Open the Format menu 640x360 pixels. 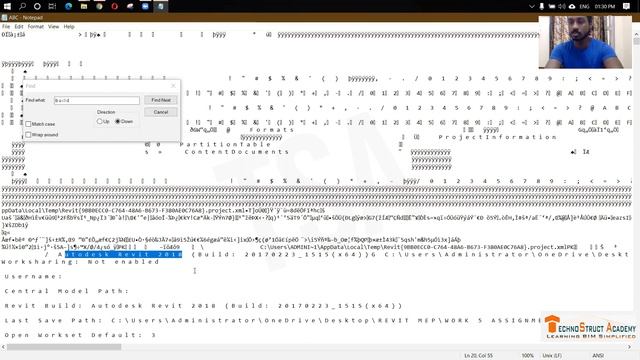tap(36, 27)
